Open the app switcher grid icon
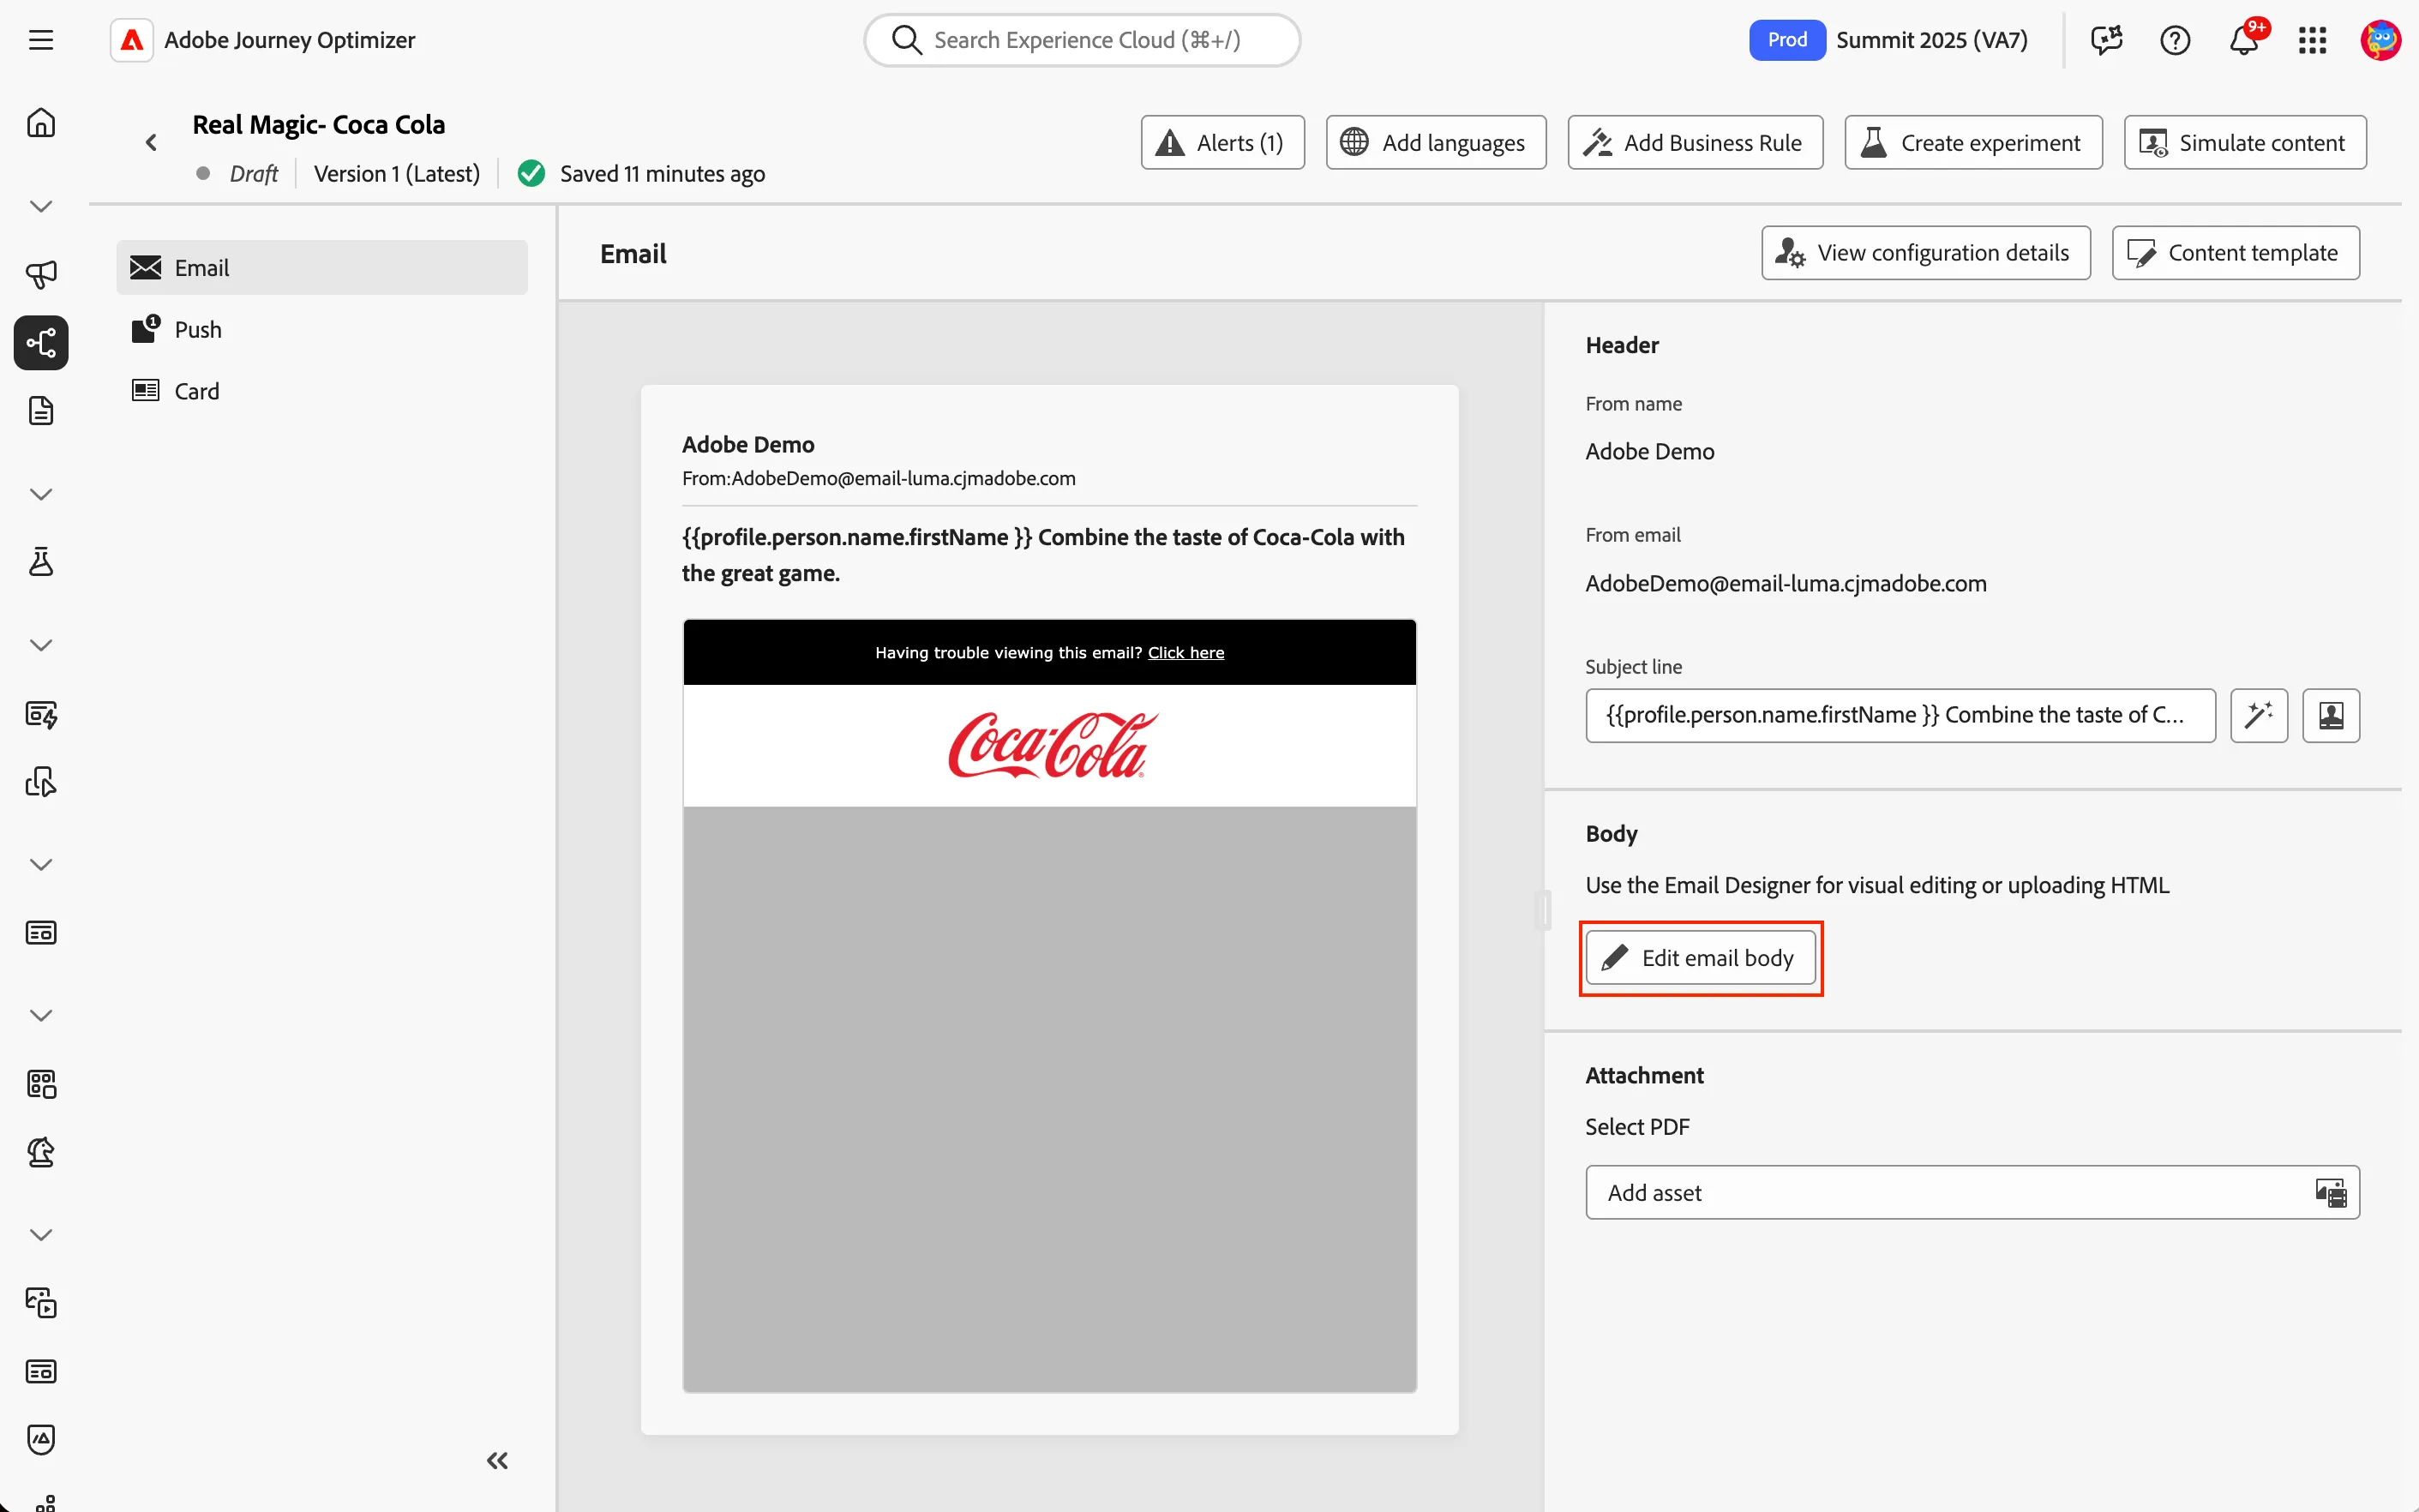This screenshot has height=1512, width=2419. click(x=2312, y=40)
